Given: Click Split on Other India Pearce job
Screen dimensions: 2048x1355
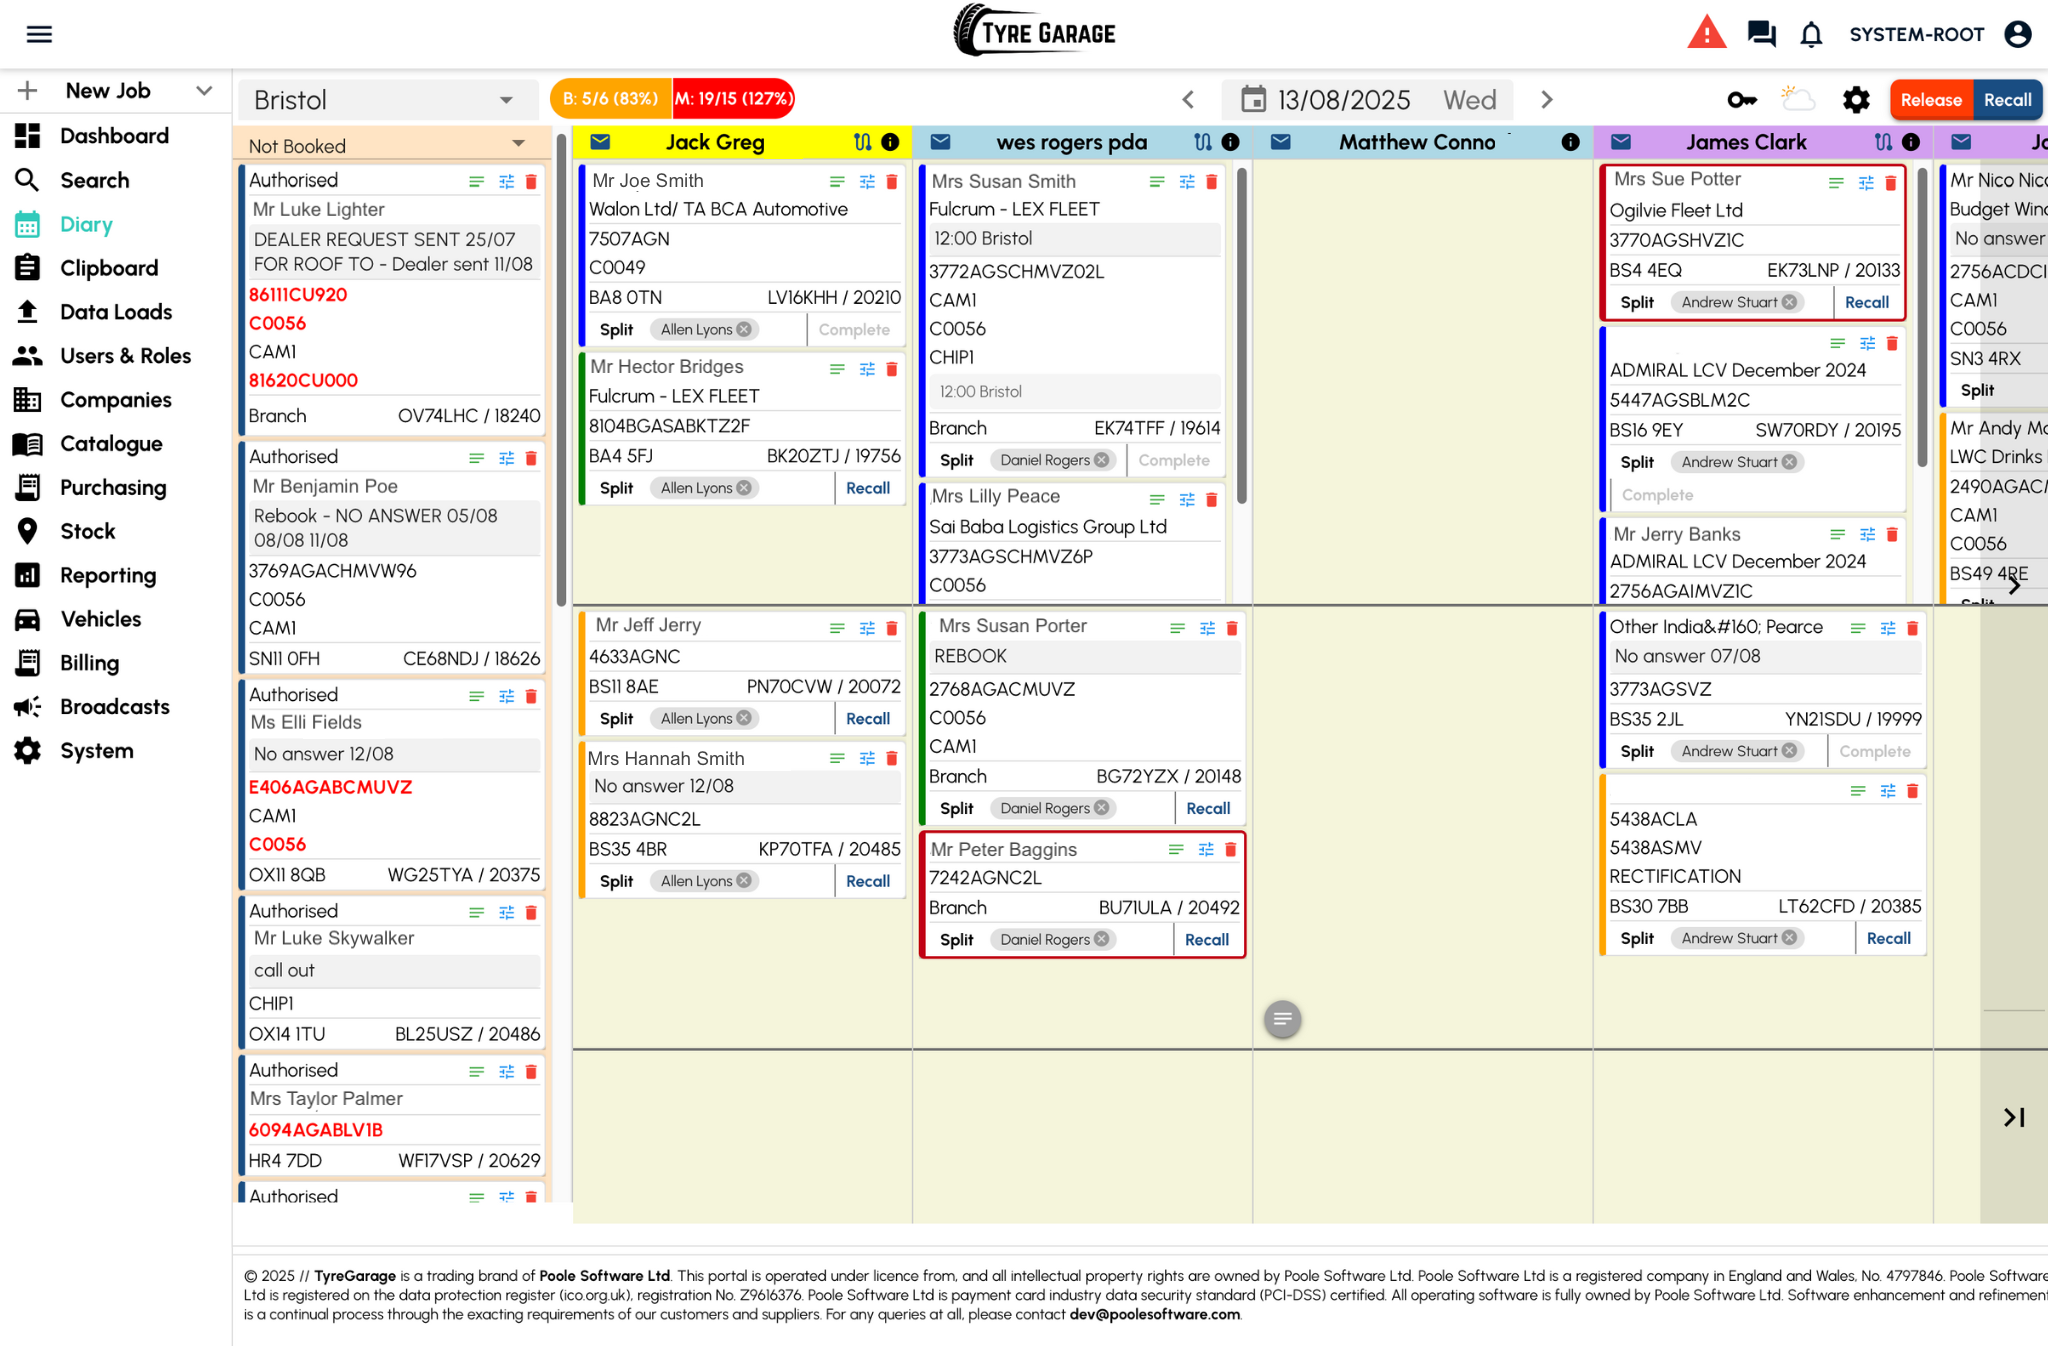Looking at the screenshot, I should click(1636, 751).
